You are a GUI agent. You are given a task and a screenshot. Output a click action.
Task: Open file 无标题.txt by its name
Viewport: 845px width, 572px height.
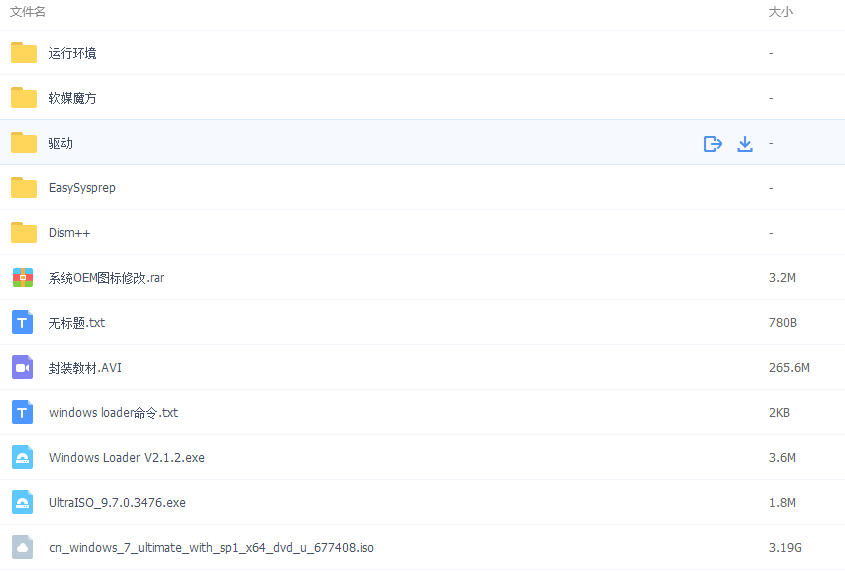point(77,323)
